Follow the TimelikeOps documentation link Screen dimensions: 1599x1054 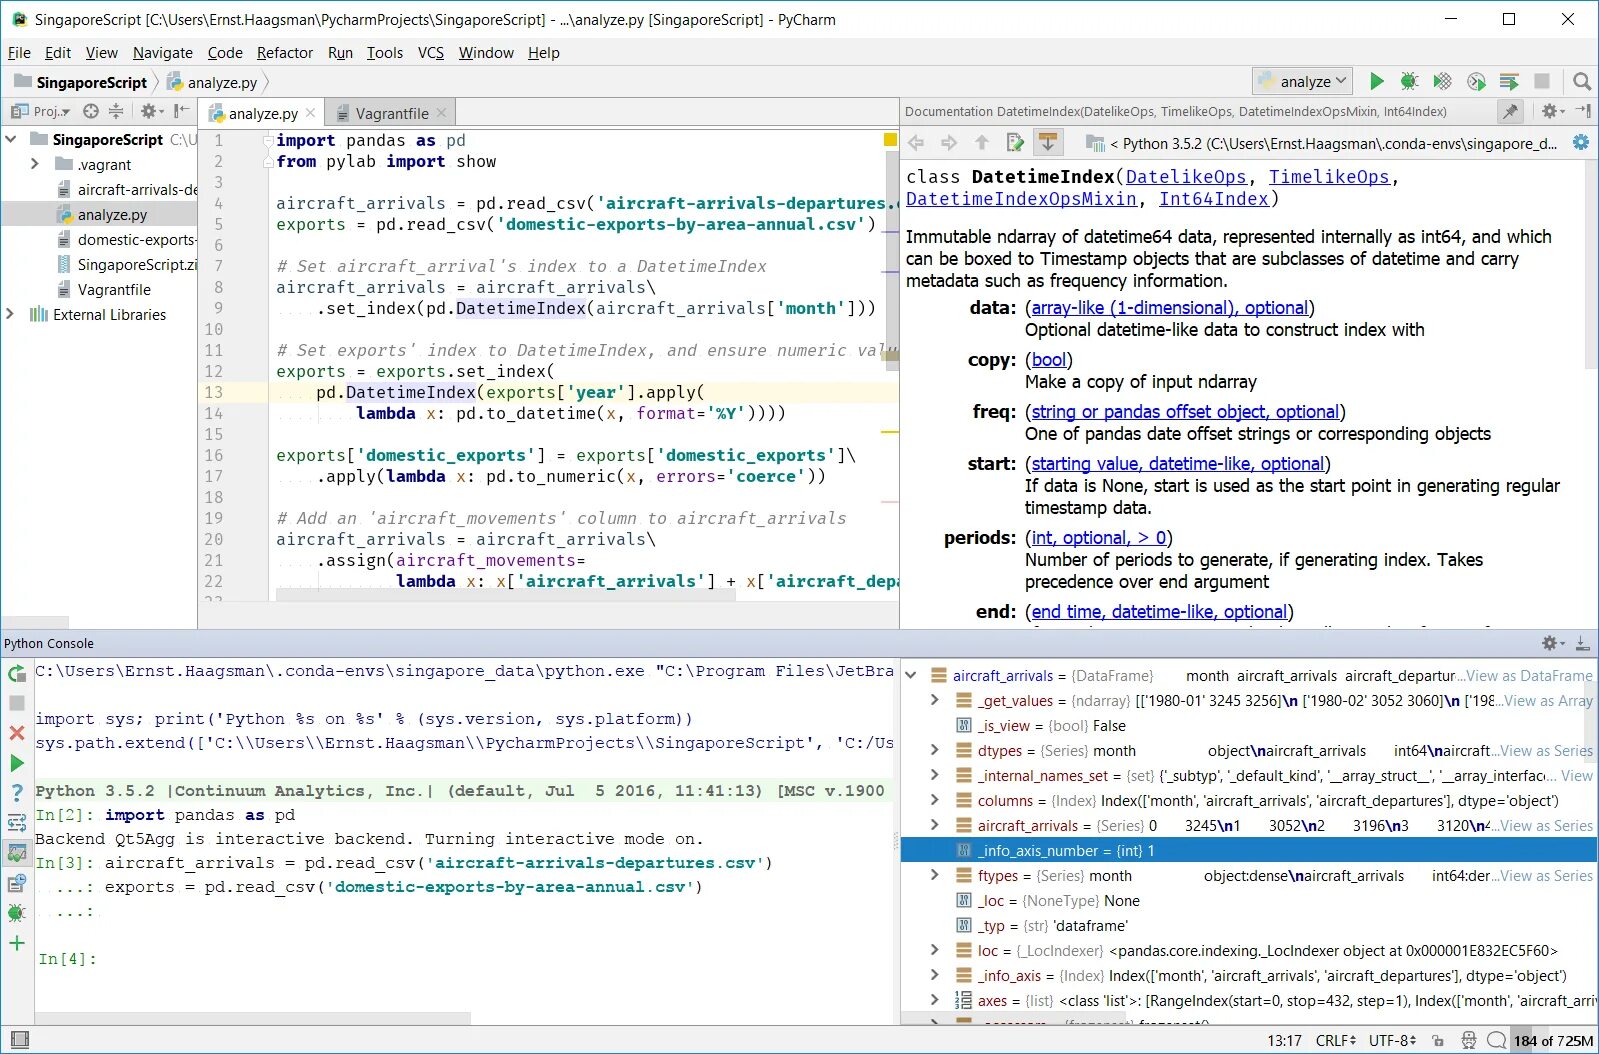pos(1329,177)
